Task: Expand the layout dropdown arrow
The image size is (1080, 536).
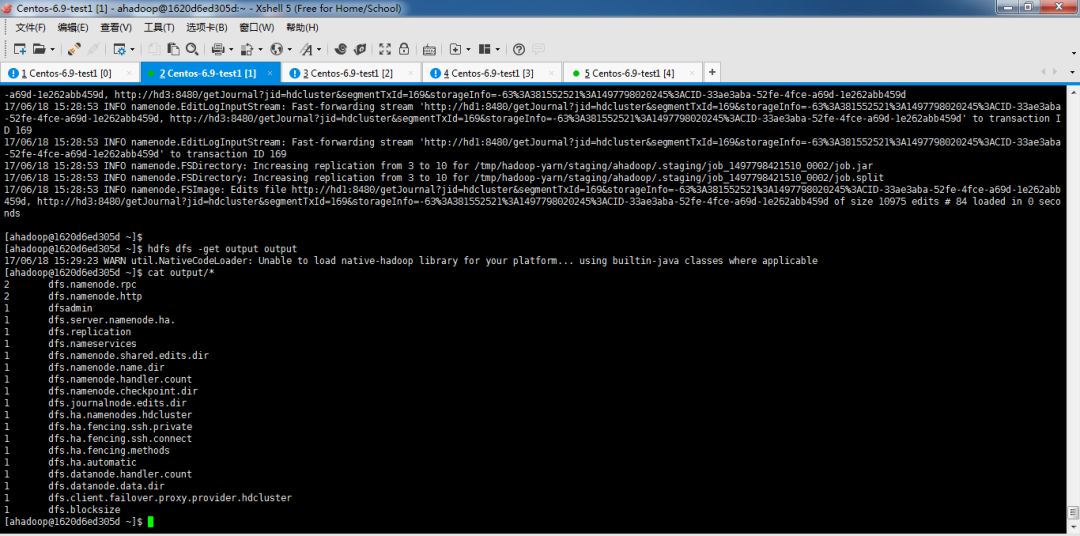Action: click(x=497, y=50)
